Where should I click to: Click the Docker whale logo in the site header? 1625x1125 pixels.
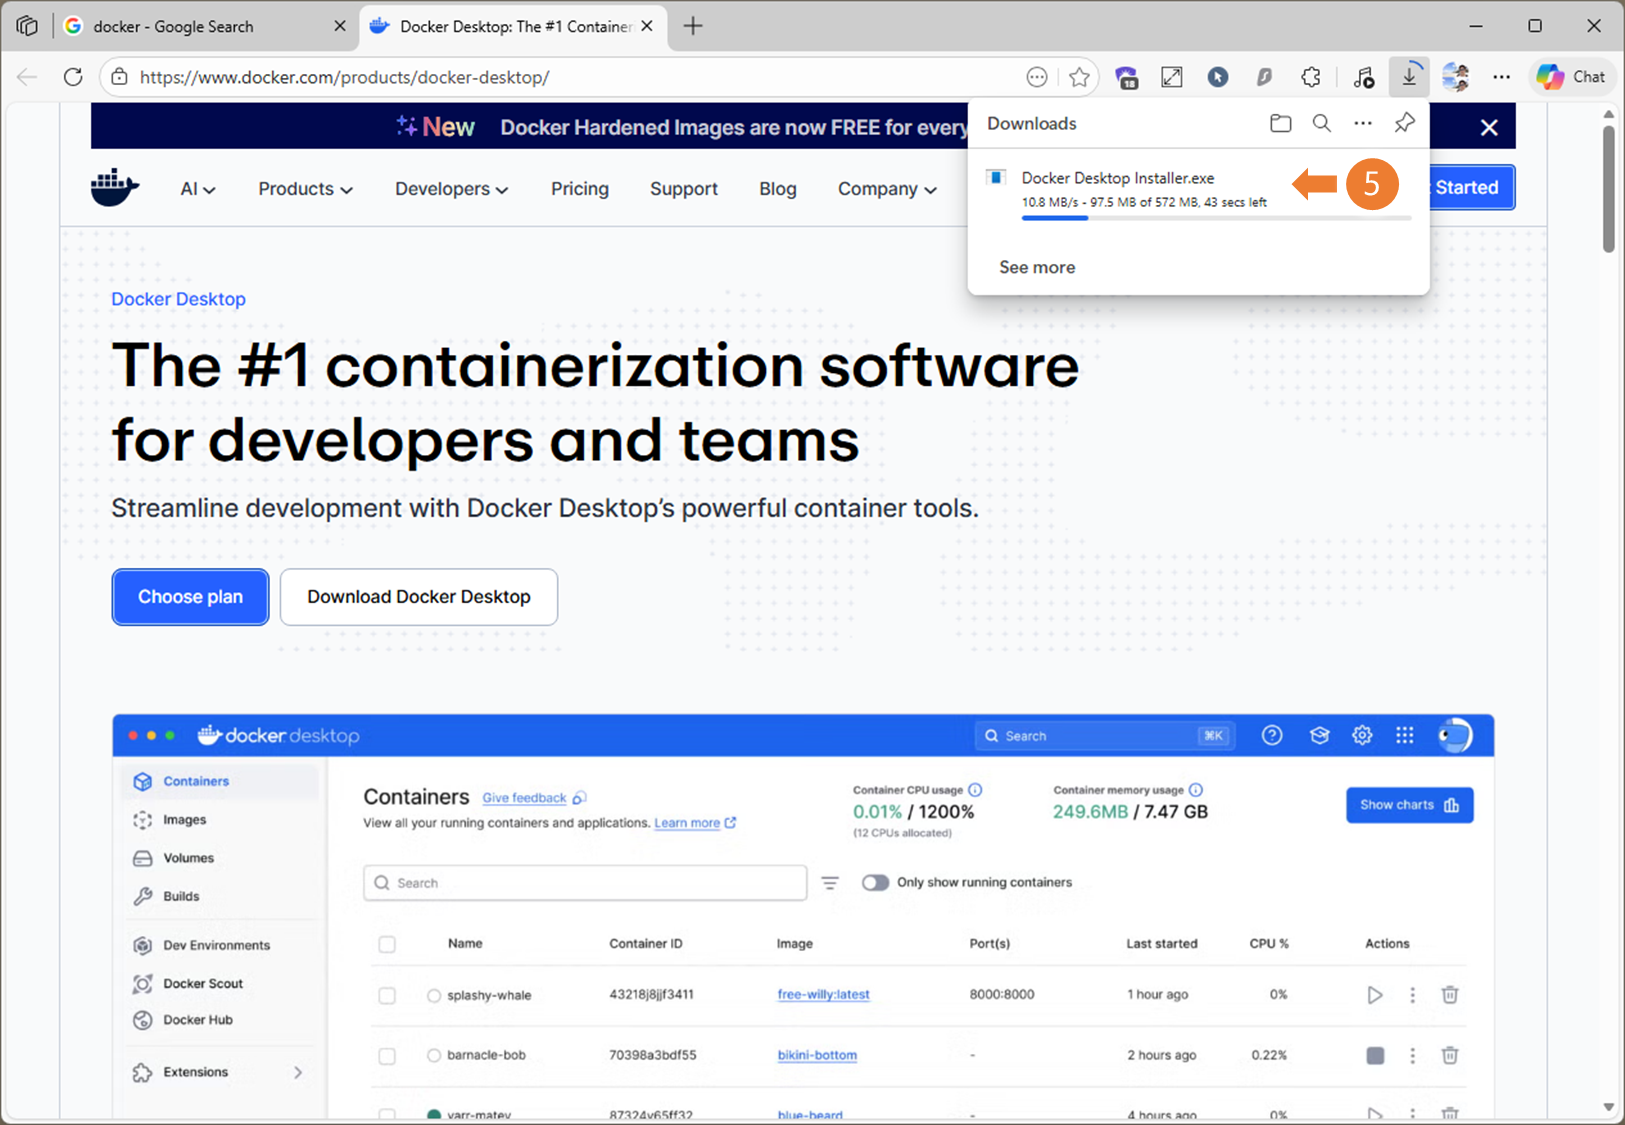114,187
